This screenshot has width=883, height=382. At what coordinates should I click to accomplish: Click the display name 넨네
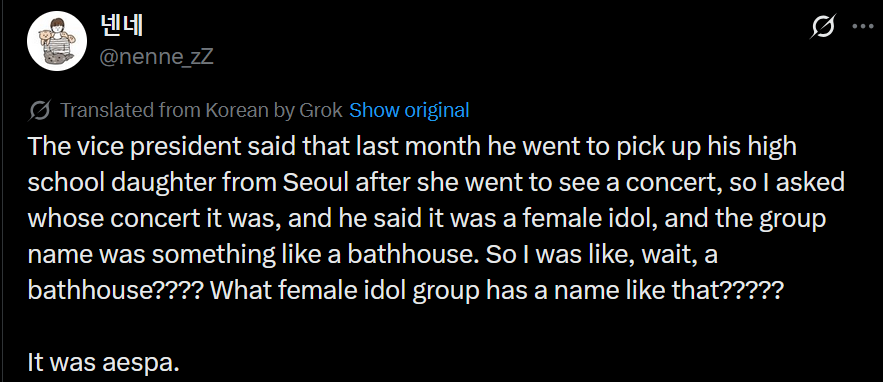point(121,26)
